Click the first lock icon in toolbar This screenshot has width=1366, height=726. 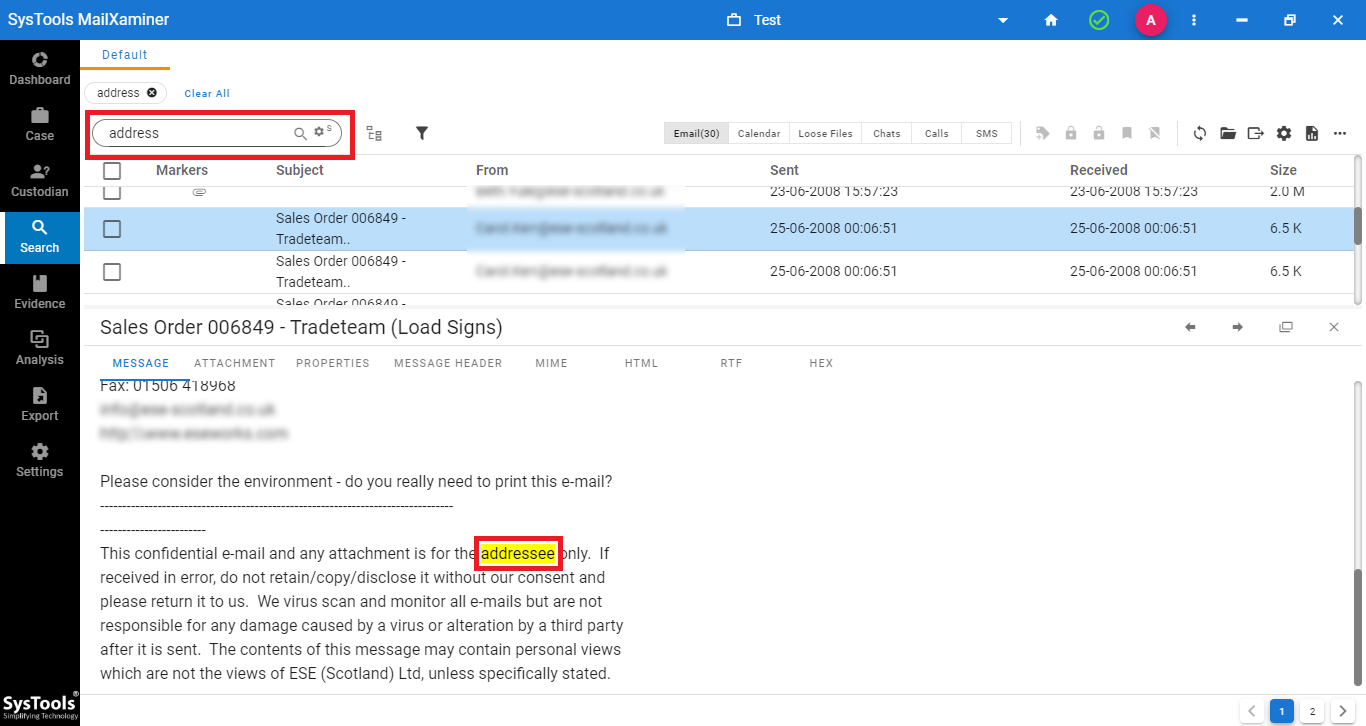[1071, 133]
